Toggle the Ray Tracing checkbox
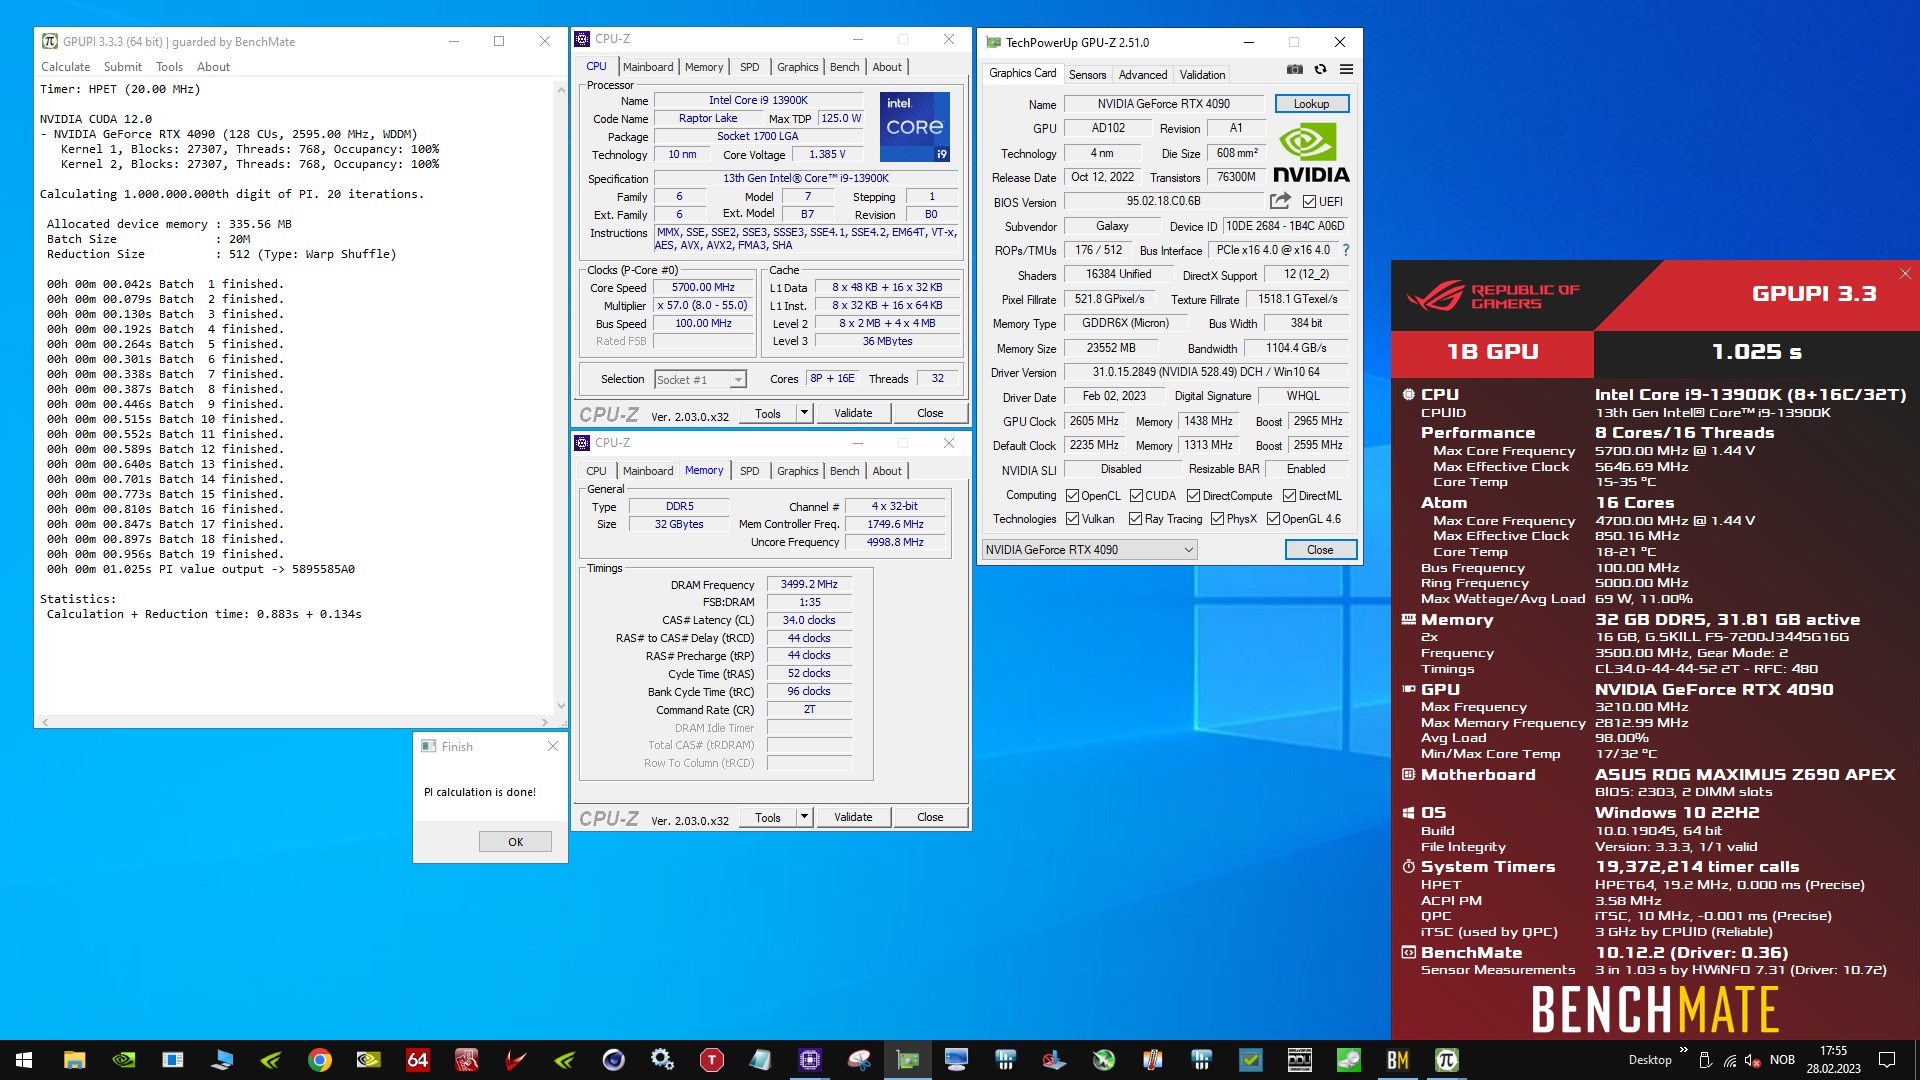 click(1135, 519)
